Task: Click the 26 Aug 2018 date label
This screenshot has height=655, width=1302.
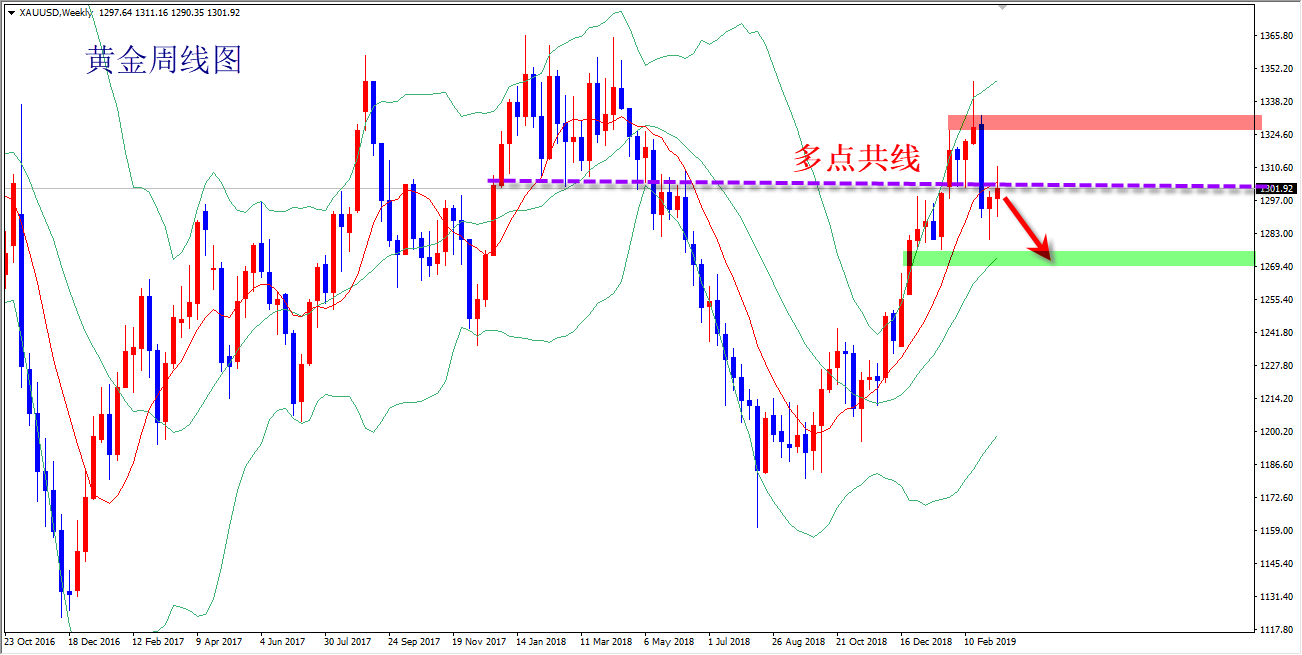Action: point(797,642)
